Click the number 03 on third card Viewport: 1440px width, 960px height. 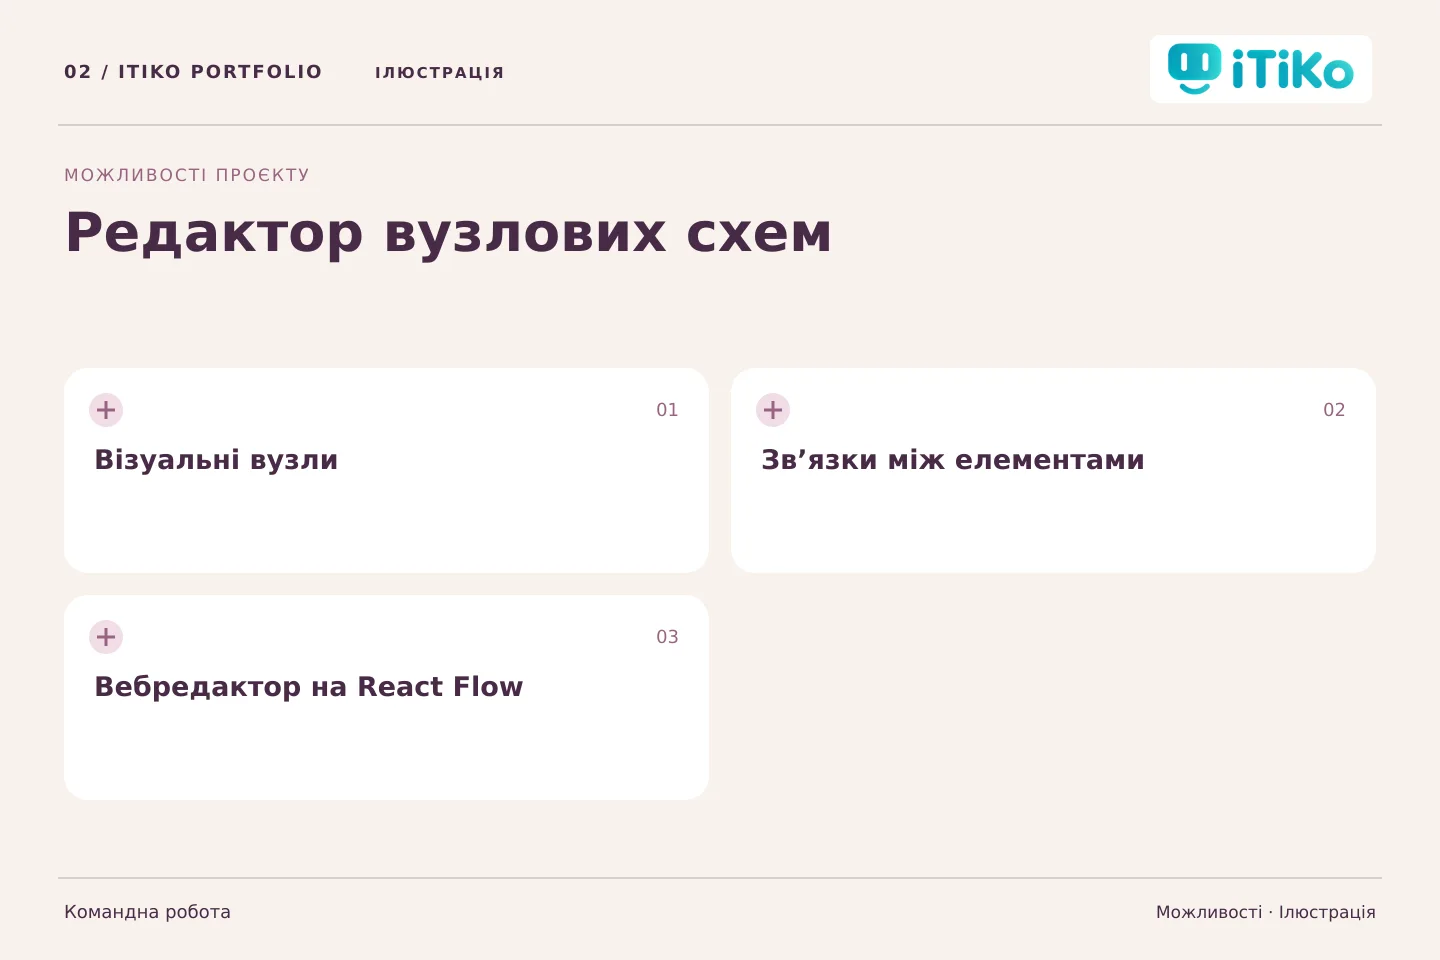point(667,637)
